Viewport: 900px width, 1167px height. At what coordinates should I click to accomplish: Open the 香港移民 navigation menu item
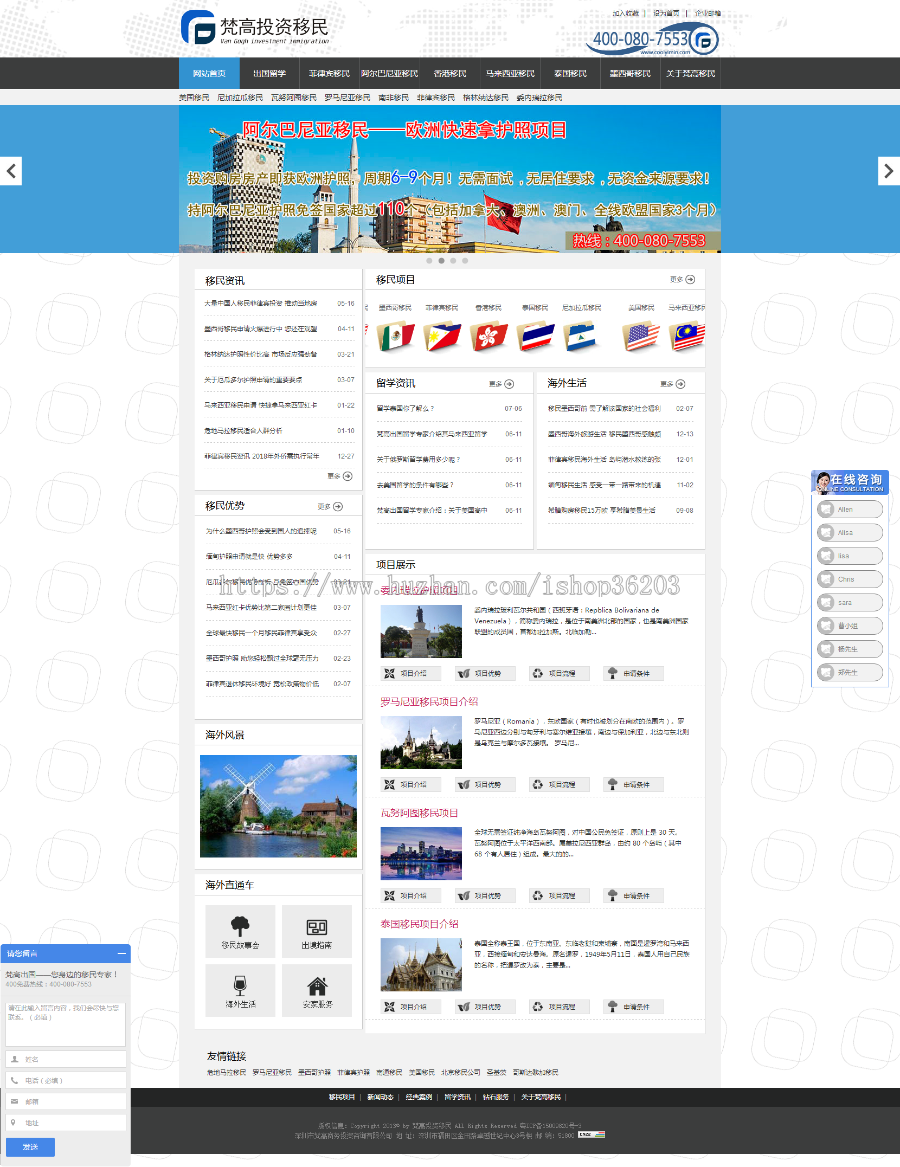coord(449,74)
